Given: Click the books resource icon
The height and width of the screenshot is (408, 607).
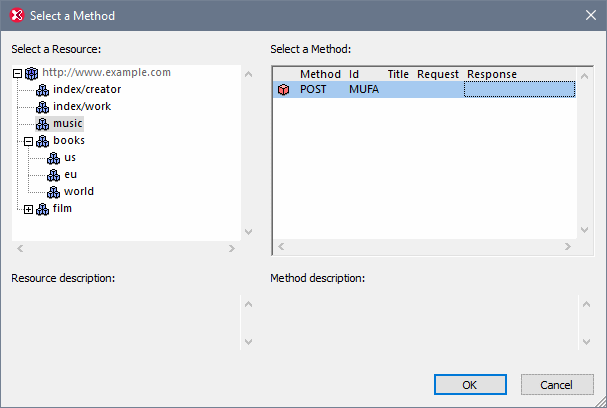Looking at the screenshot, I should pyautogui.click(x=42, y=141).
